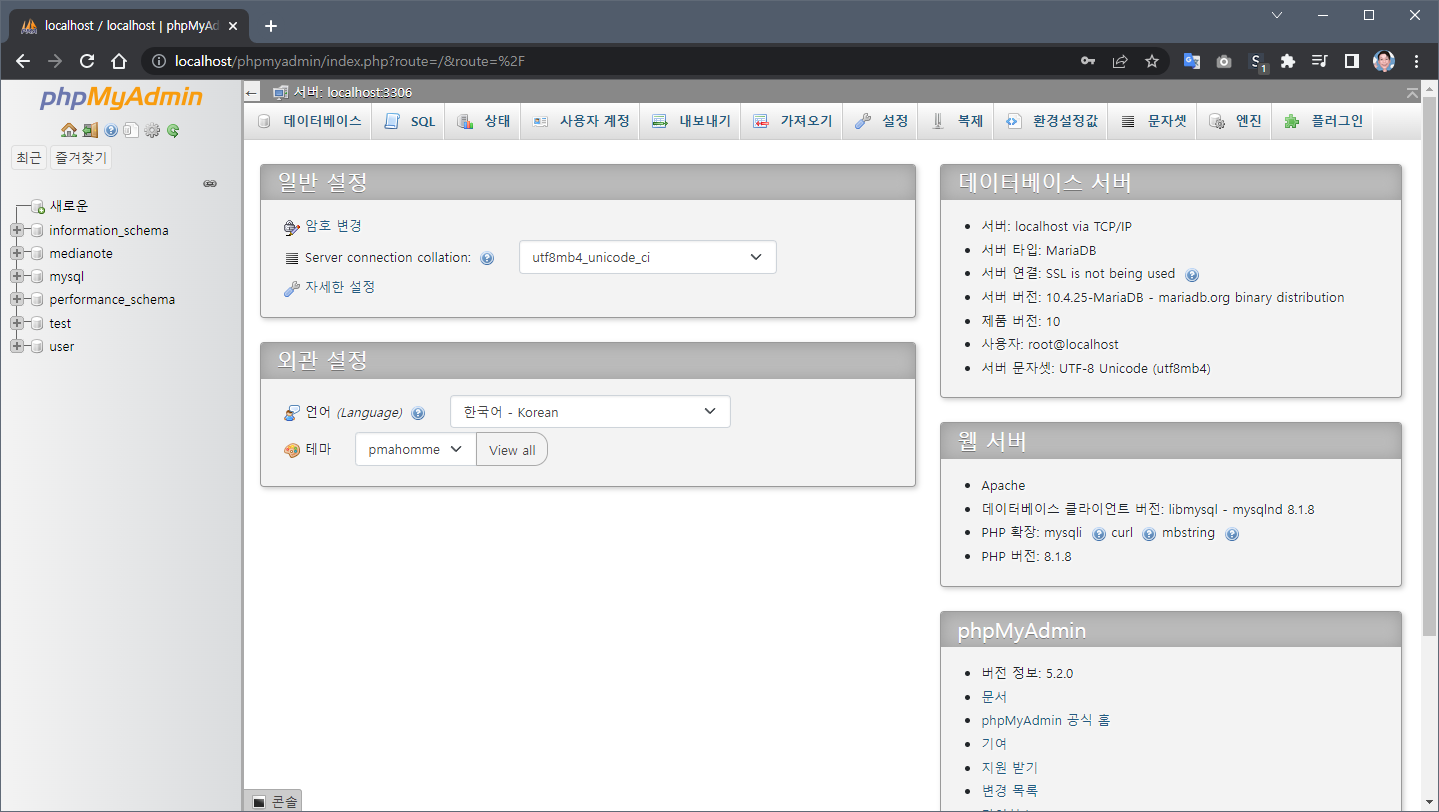1439x812 pixels.
Task: Click help icon next to 언어 (Language)
Action: click(x=418, y=413)
